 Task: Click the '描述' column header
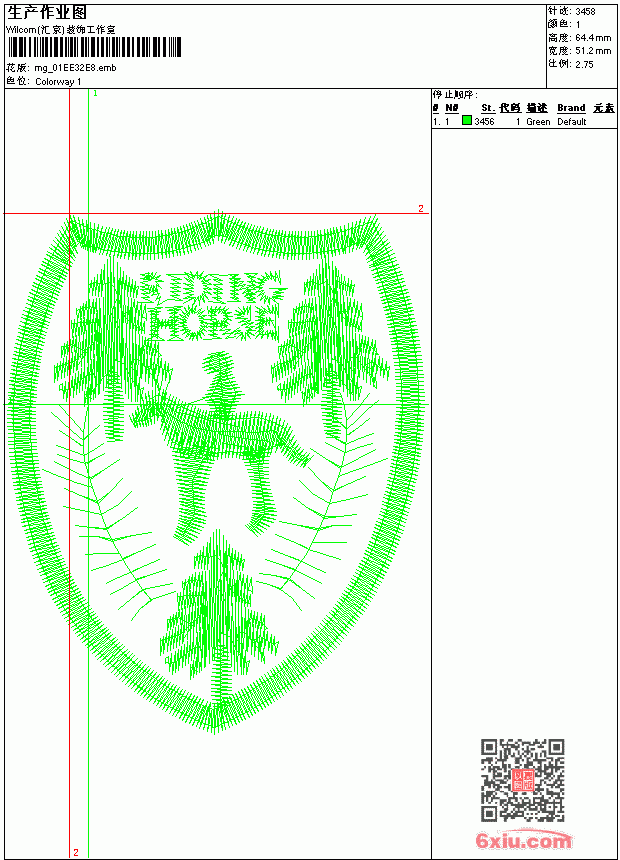[537, 108]
